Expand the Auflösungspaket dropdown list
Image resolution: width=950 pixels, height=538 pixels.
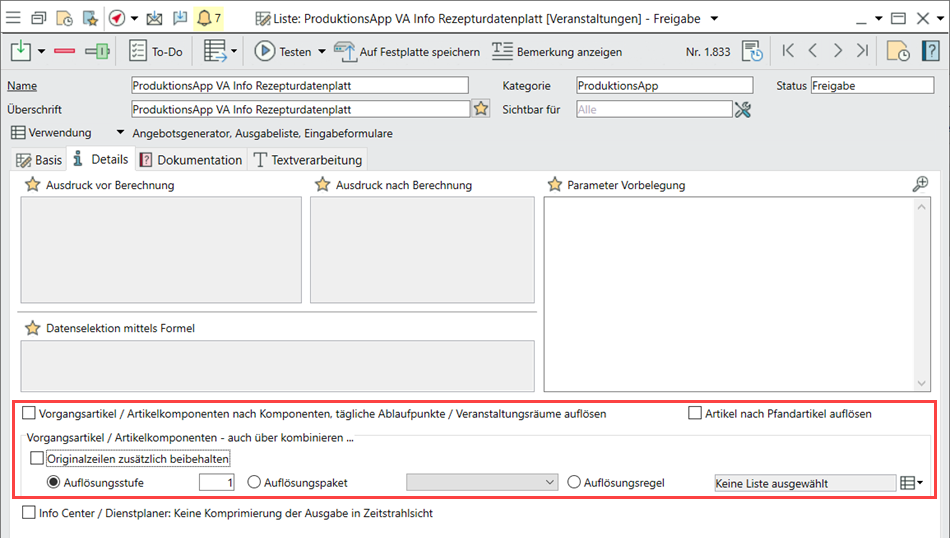[x=549, y=482]
